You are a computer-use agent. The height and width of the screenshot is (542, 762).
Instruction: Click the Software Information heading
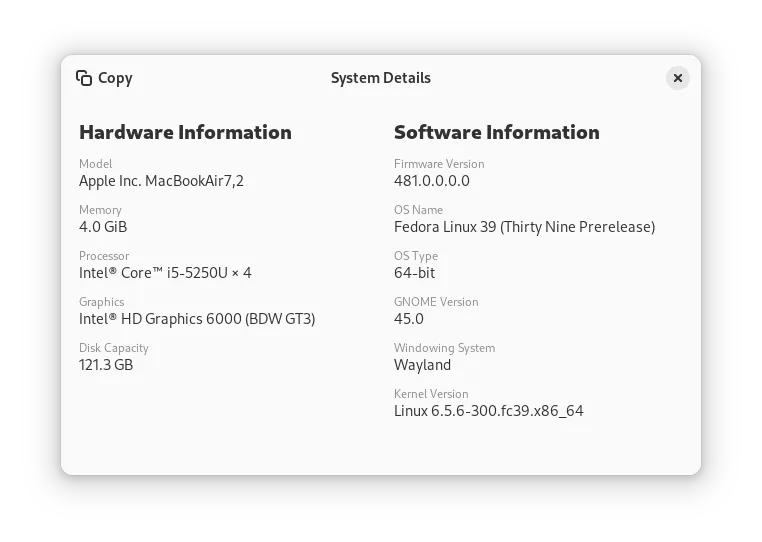click(496, 132)
